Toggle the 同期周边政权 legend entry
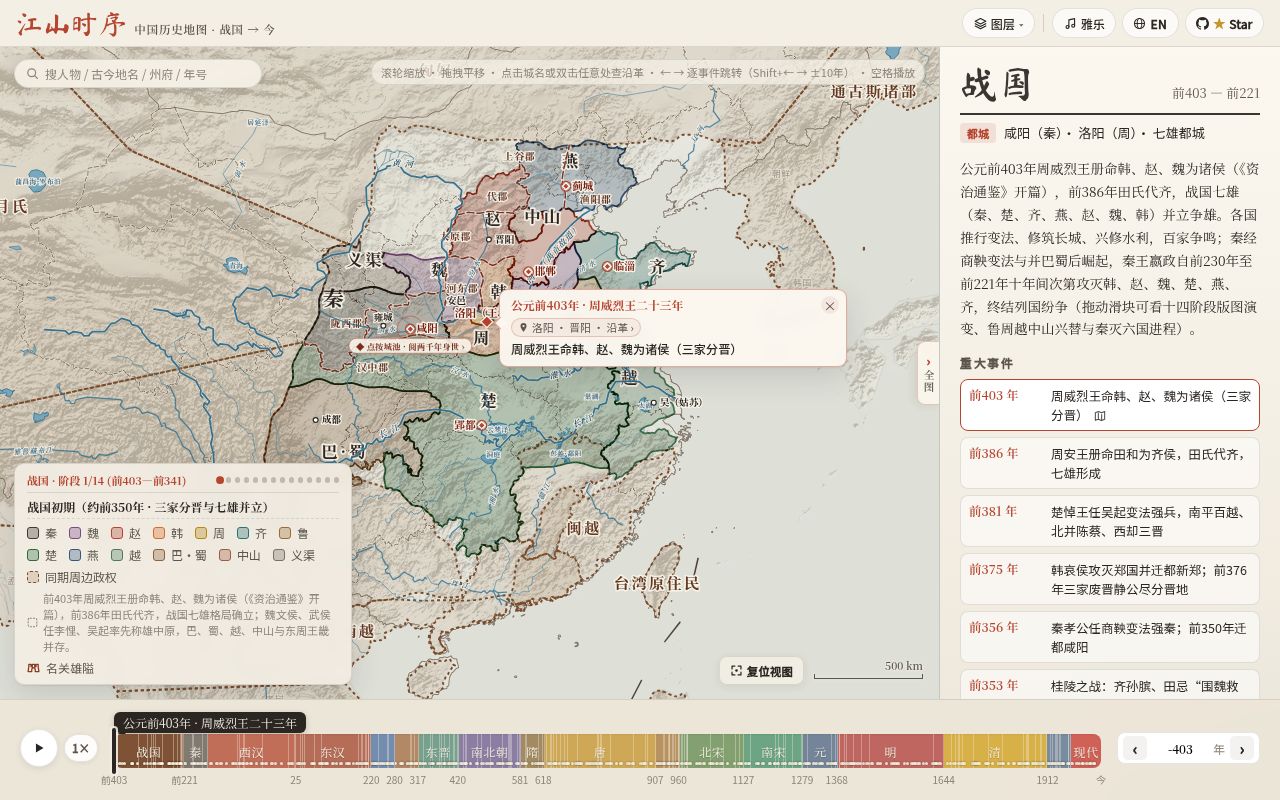Viewport: 1280px width, 800px height. point(72,577)
